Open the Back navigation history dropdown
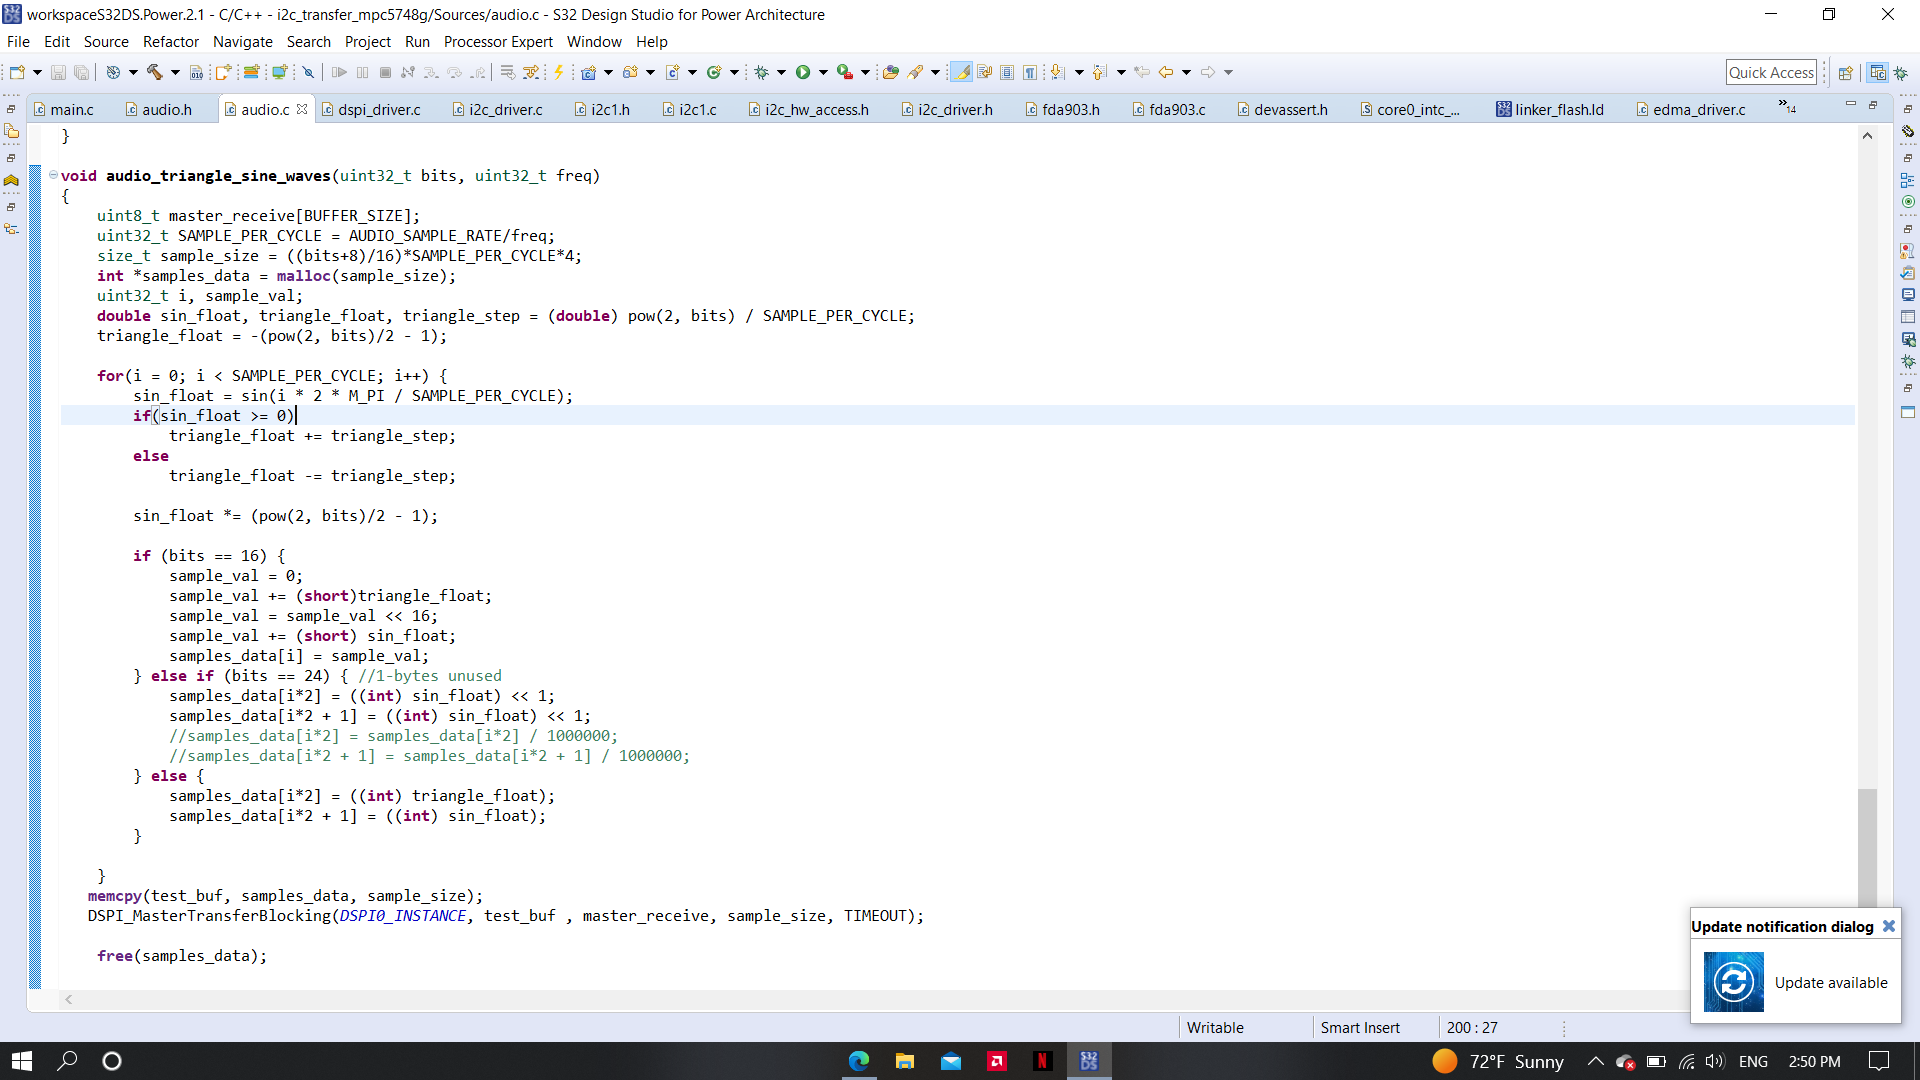 click(x=1187, y=72)
